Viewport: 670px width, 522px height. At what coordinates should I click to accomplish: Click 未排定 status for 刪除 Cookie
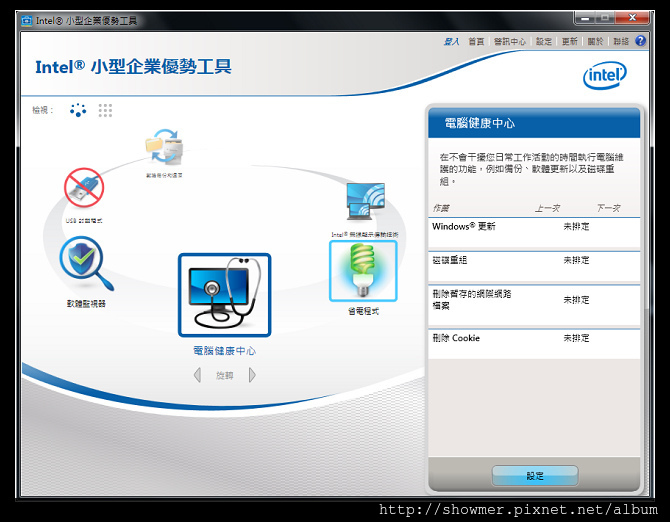tap(576, 338)
